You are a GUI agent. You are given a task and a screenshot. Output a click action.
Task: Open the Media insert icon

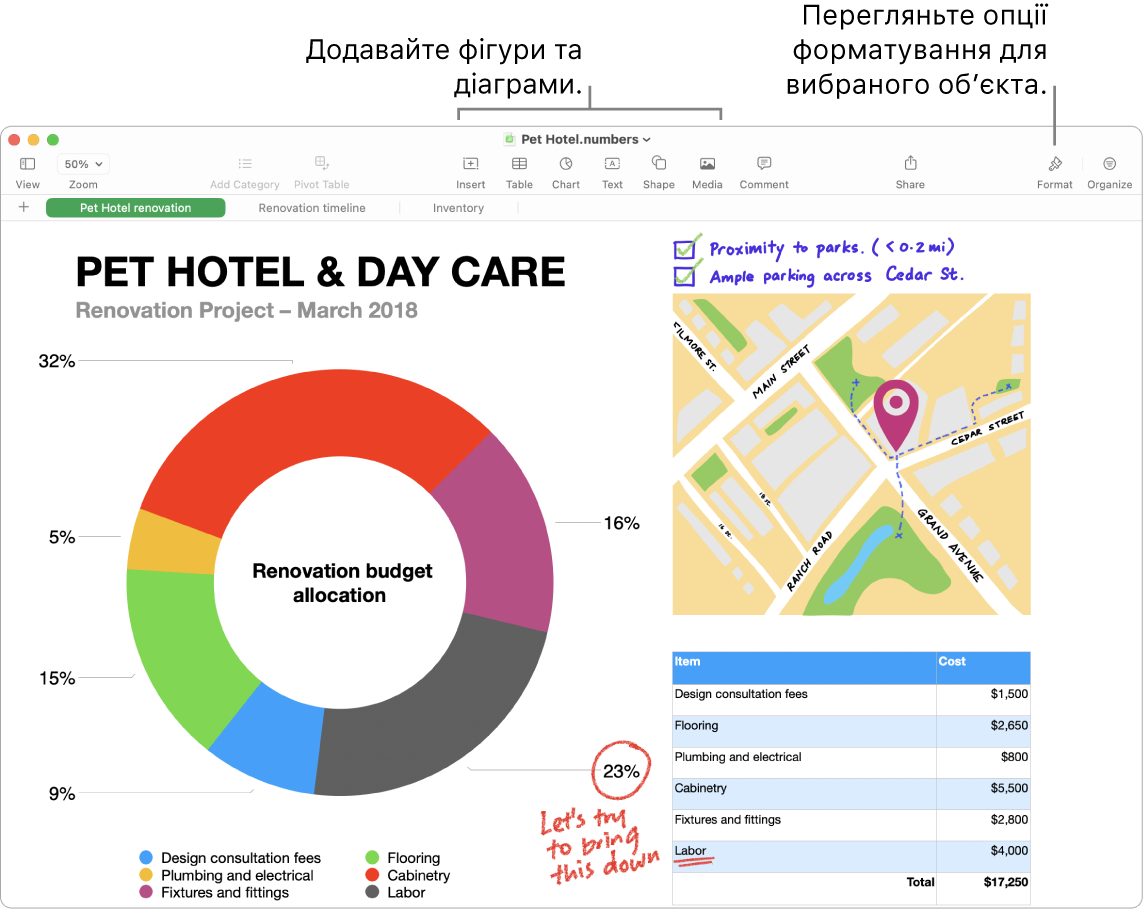707,164
